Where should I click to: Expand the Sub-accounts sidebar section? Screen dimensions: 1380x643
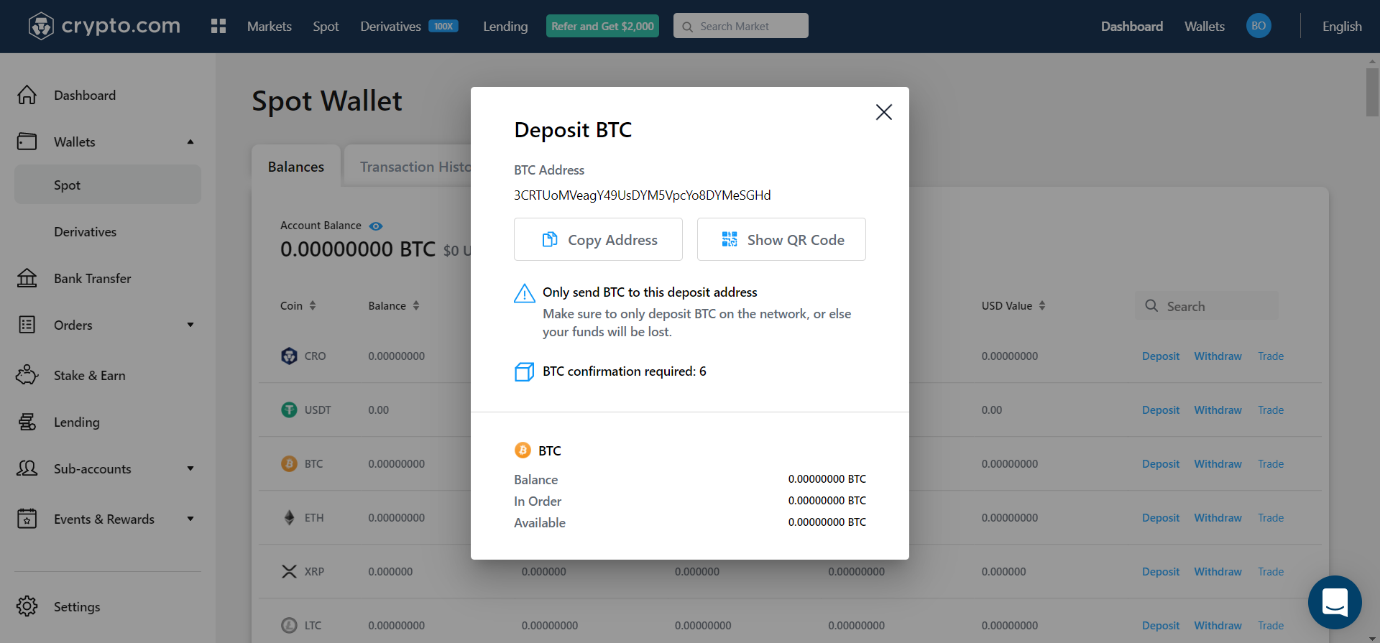(x=190, y=469)
